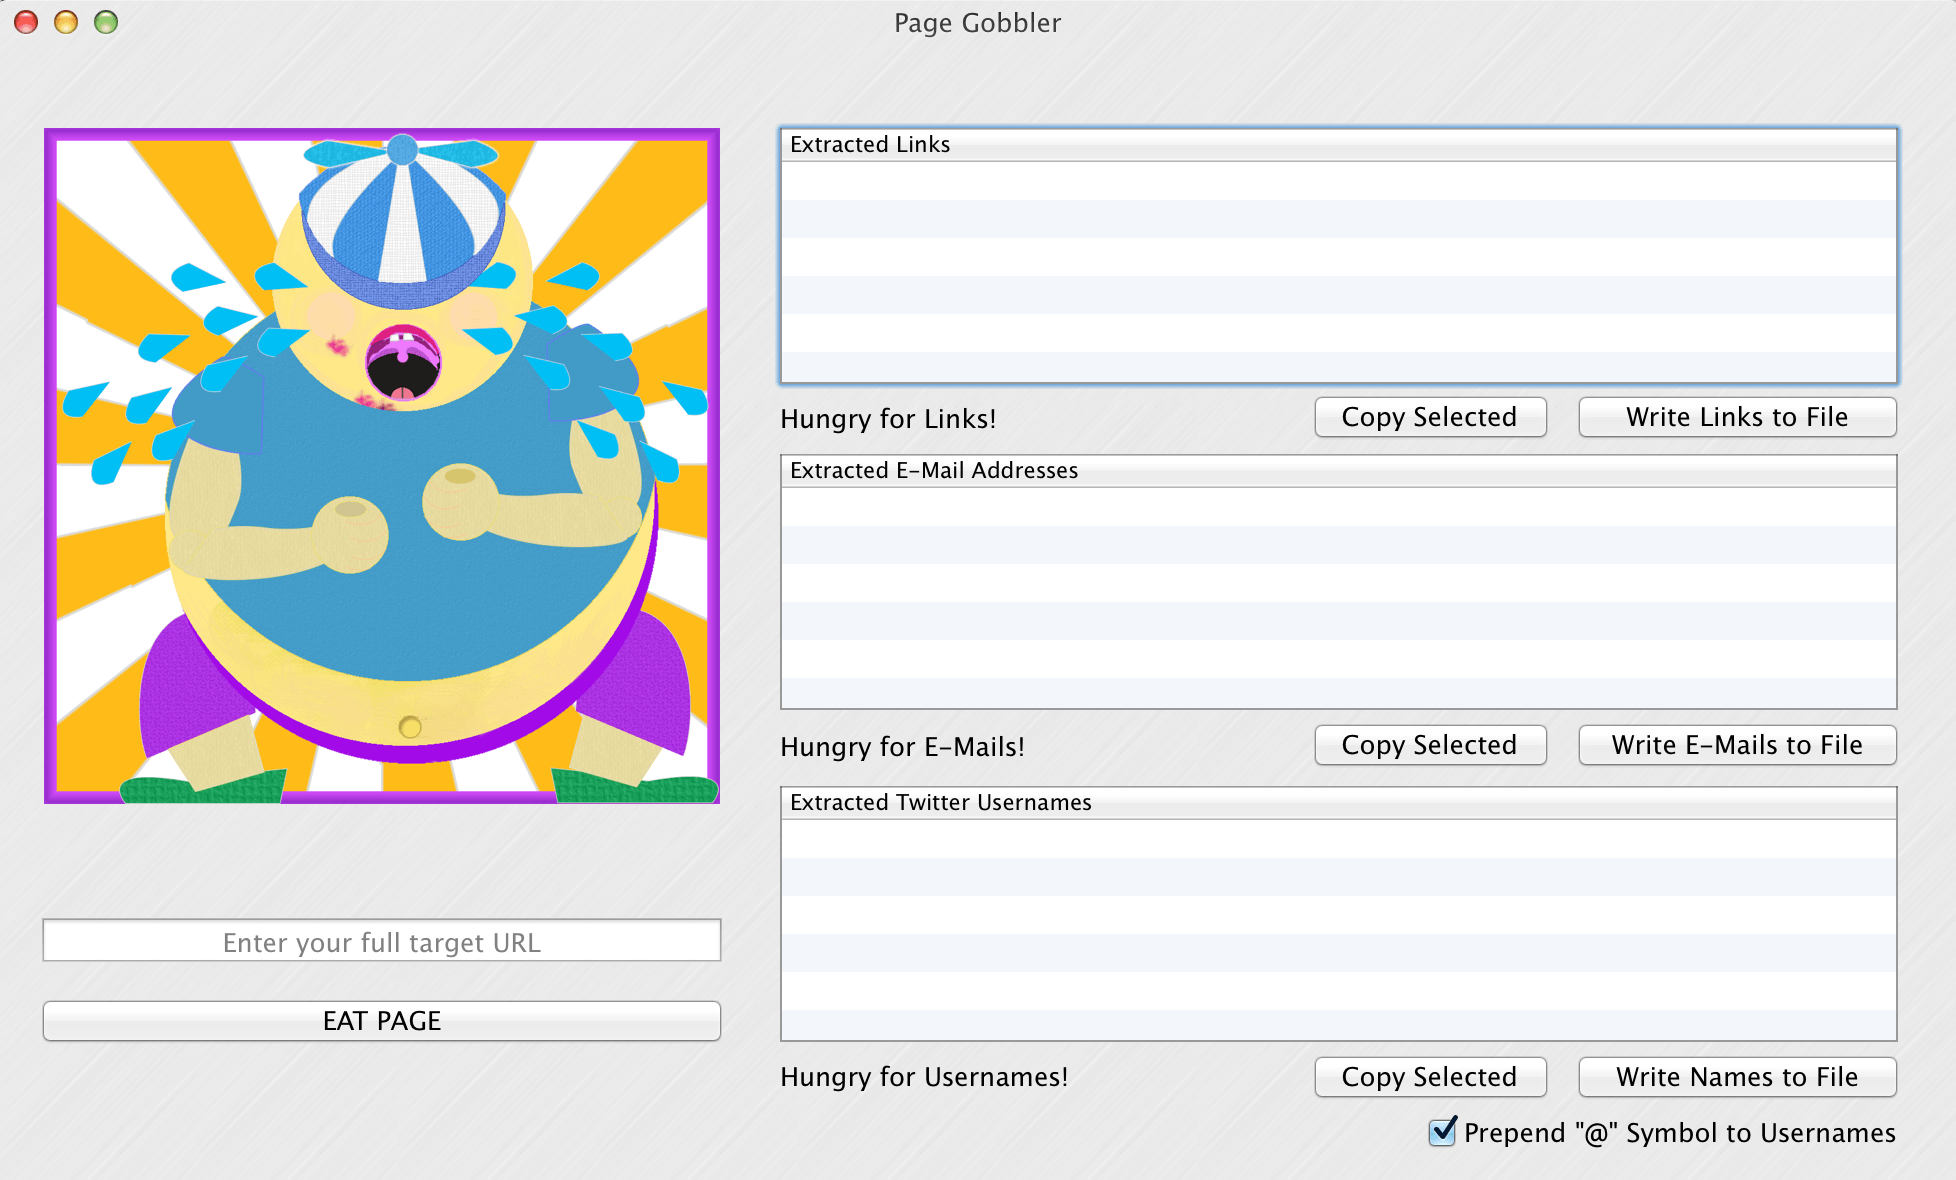Click the Extracted E-Mail Addresses header
1956x1180 pixels.
(933, 470)
